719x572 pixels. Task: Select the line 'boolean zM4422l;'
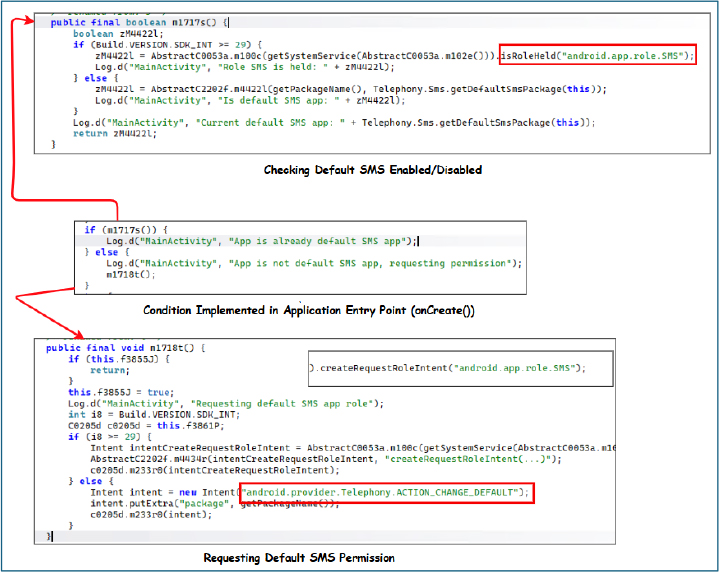point(118,34)
